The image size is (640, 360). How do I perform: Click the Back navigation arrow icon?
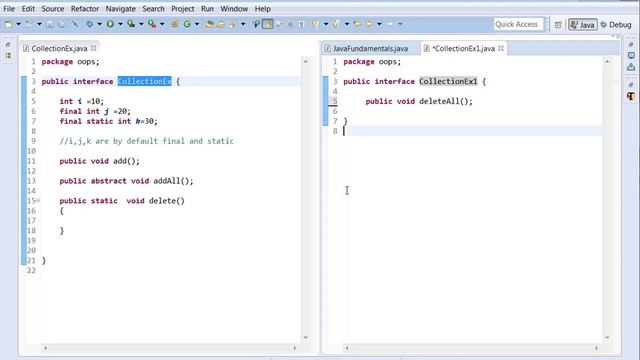369,24
